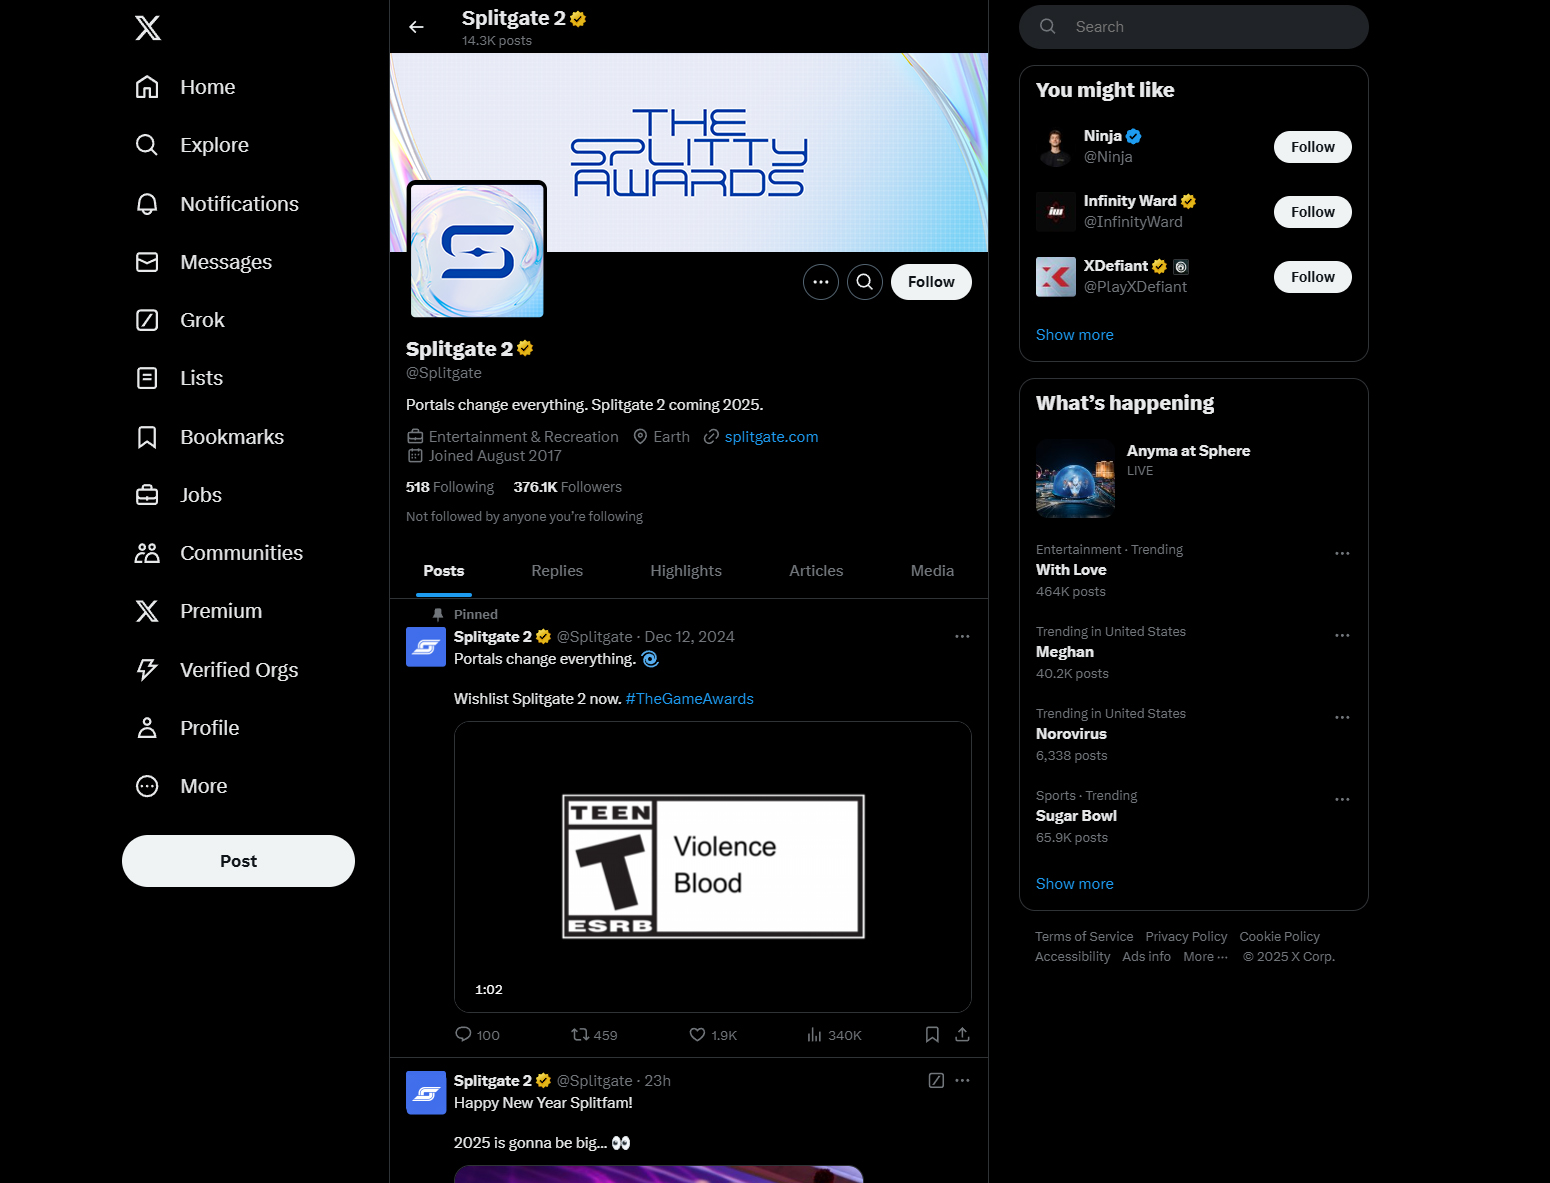
Task: Switch to the Highlights tab
Action: [x=686, y=571]
